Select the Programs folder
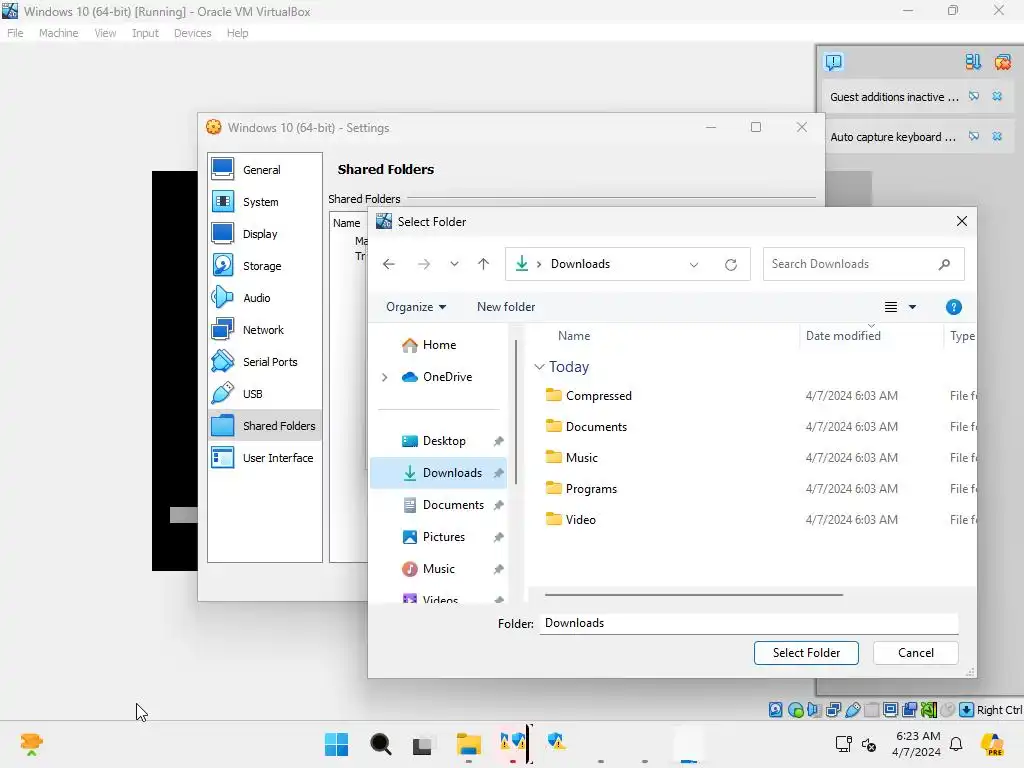The width and height of the screenshot is (1024, 768). pos(591,488)
